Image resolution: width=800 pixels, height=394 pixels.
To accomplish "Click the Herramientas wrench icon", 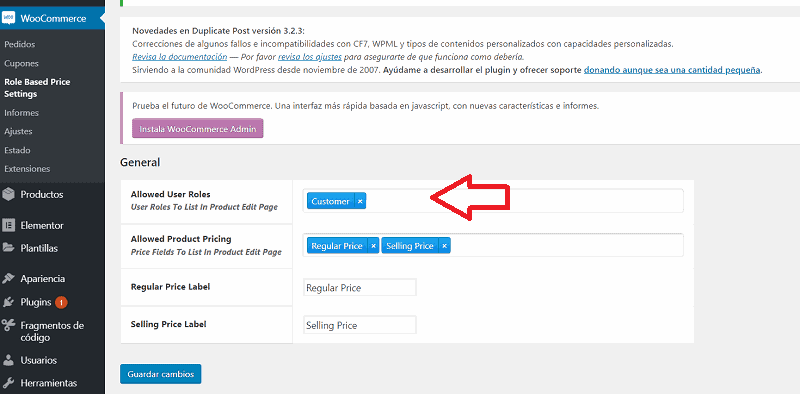I will pos(8,383).
